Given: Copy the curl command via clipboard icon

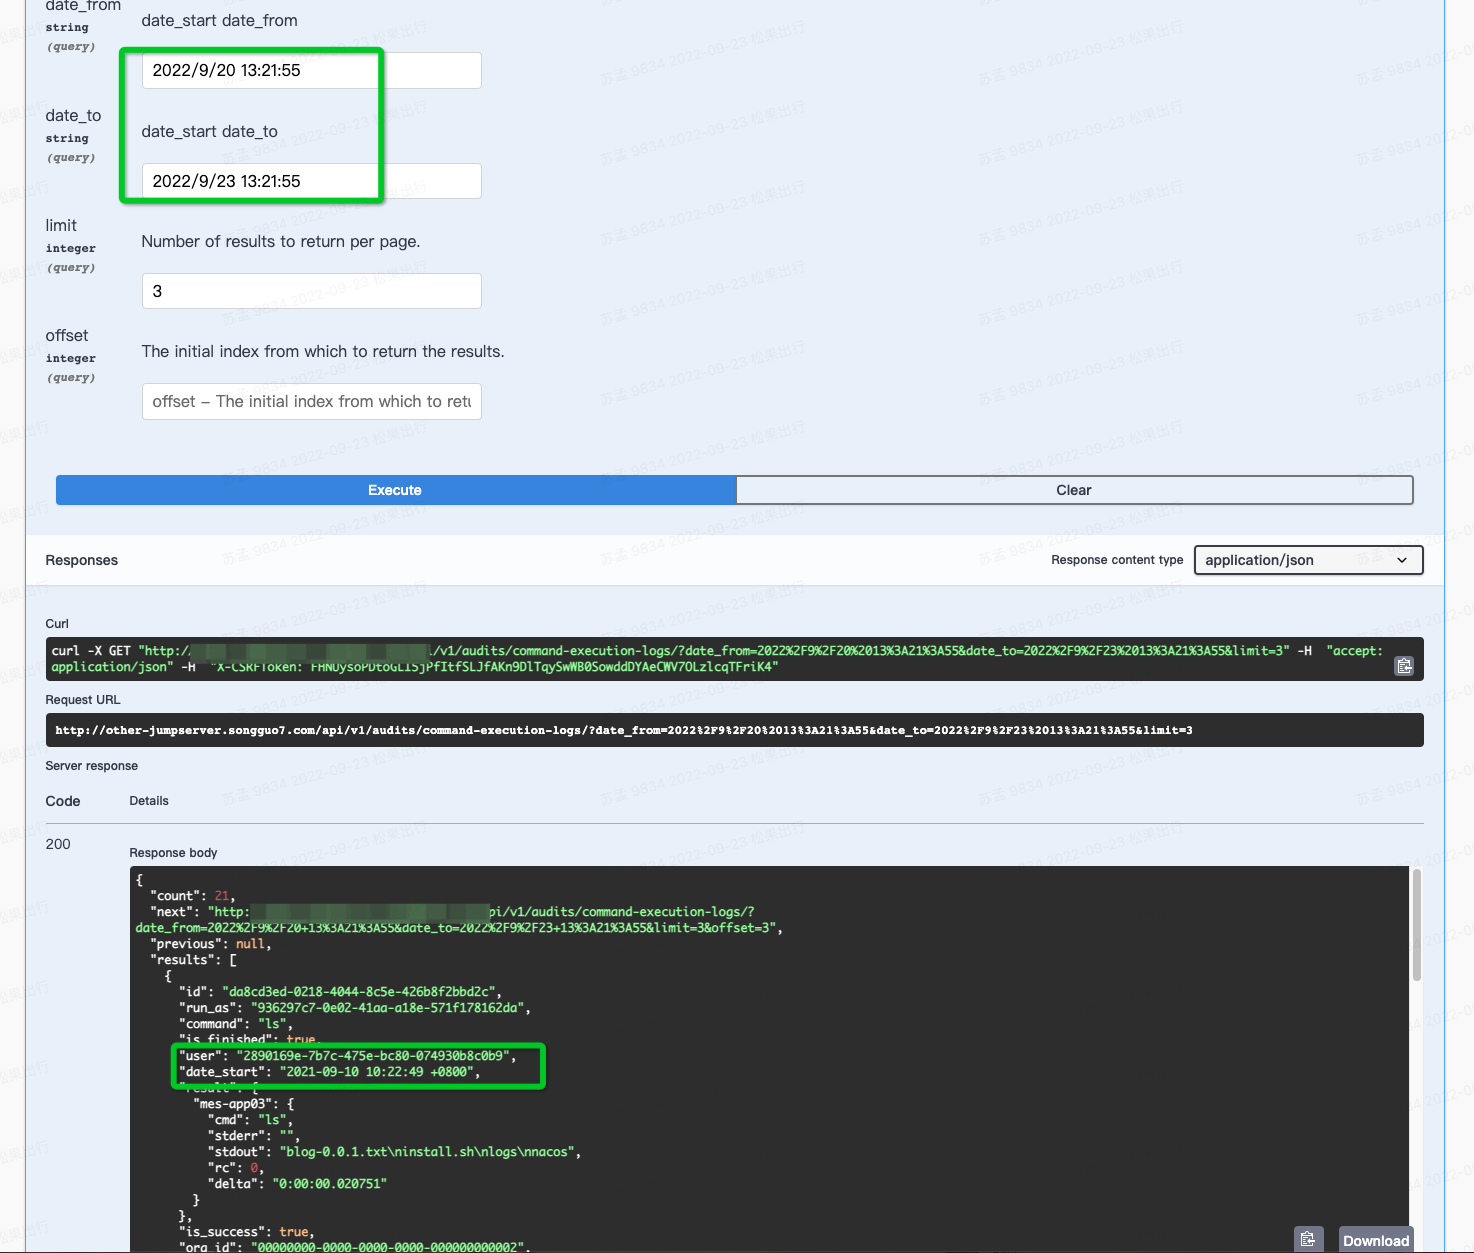Looking at the screenshot, I should tap(1404, 663).
